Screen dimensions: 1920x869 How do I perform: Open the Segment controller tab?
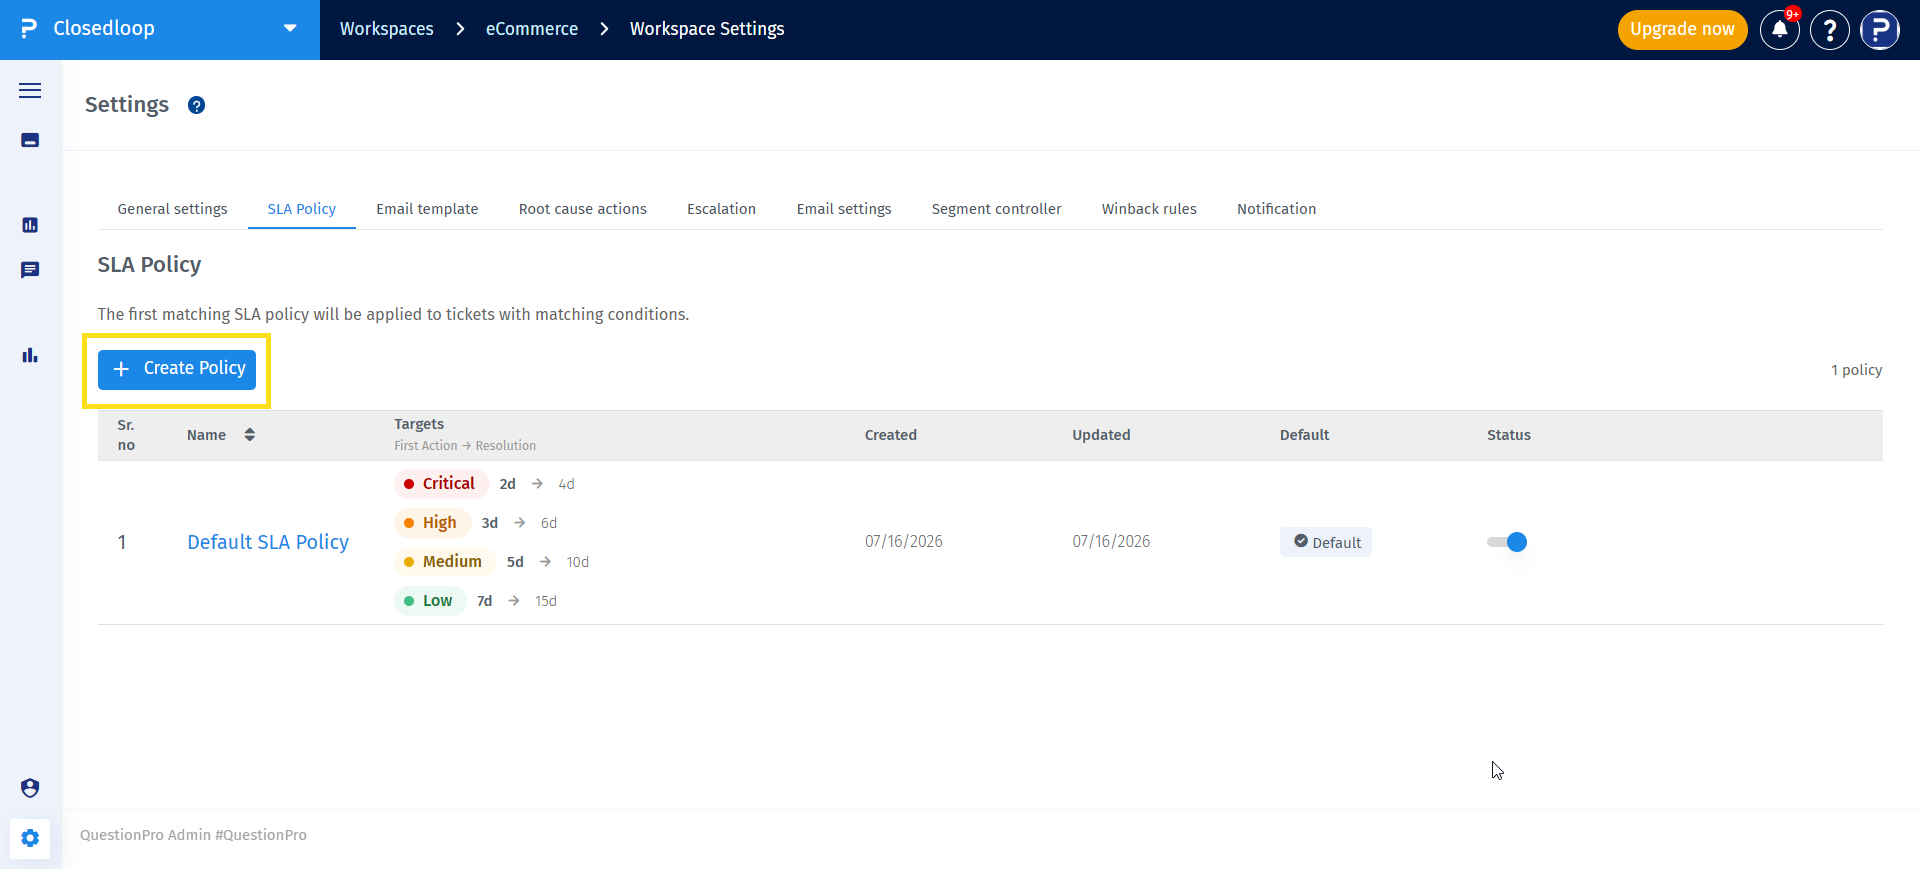pos(997,209)
